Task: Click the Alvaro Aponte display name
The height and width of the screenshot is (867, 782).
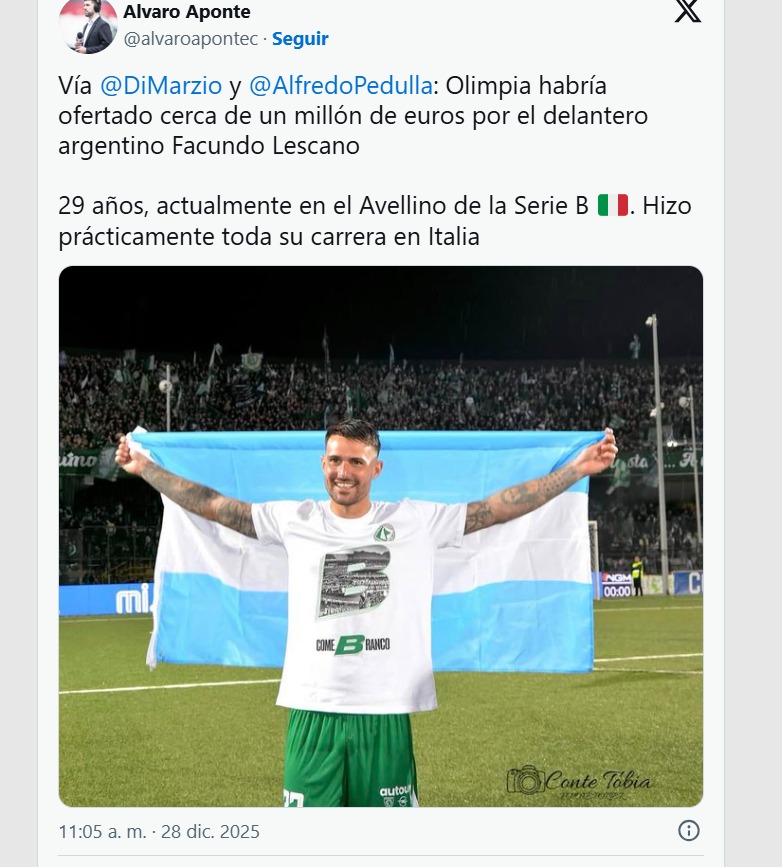Action: click(187, 12)
